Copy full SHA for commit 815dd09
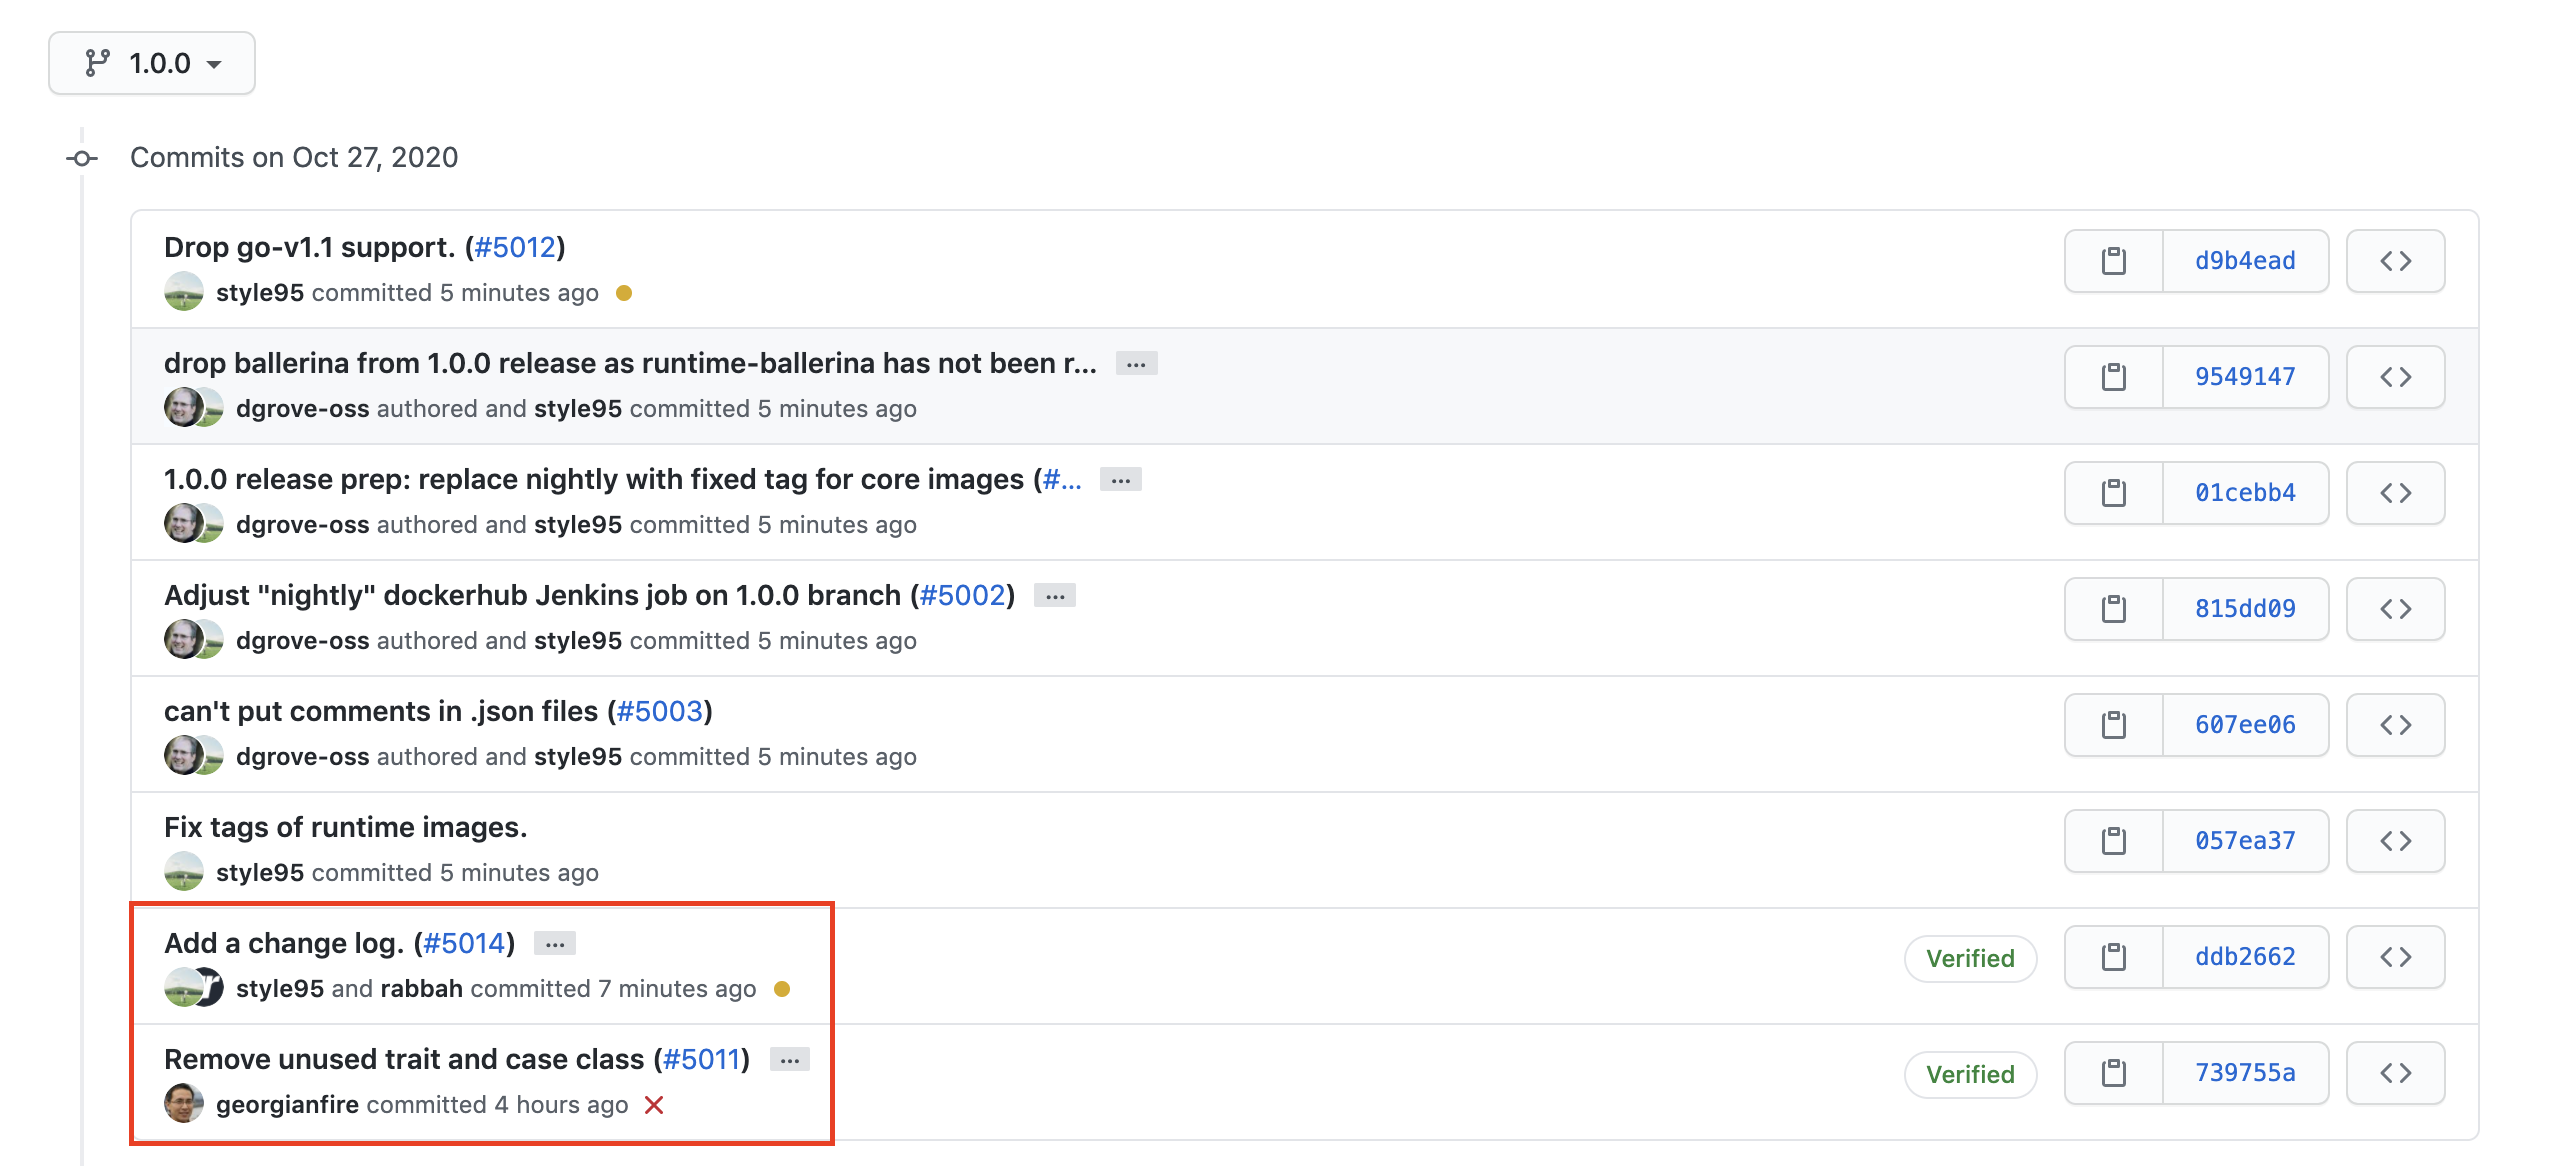The image size is (2558, 1166). click(2113, 609)
